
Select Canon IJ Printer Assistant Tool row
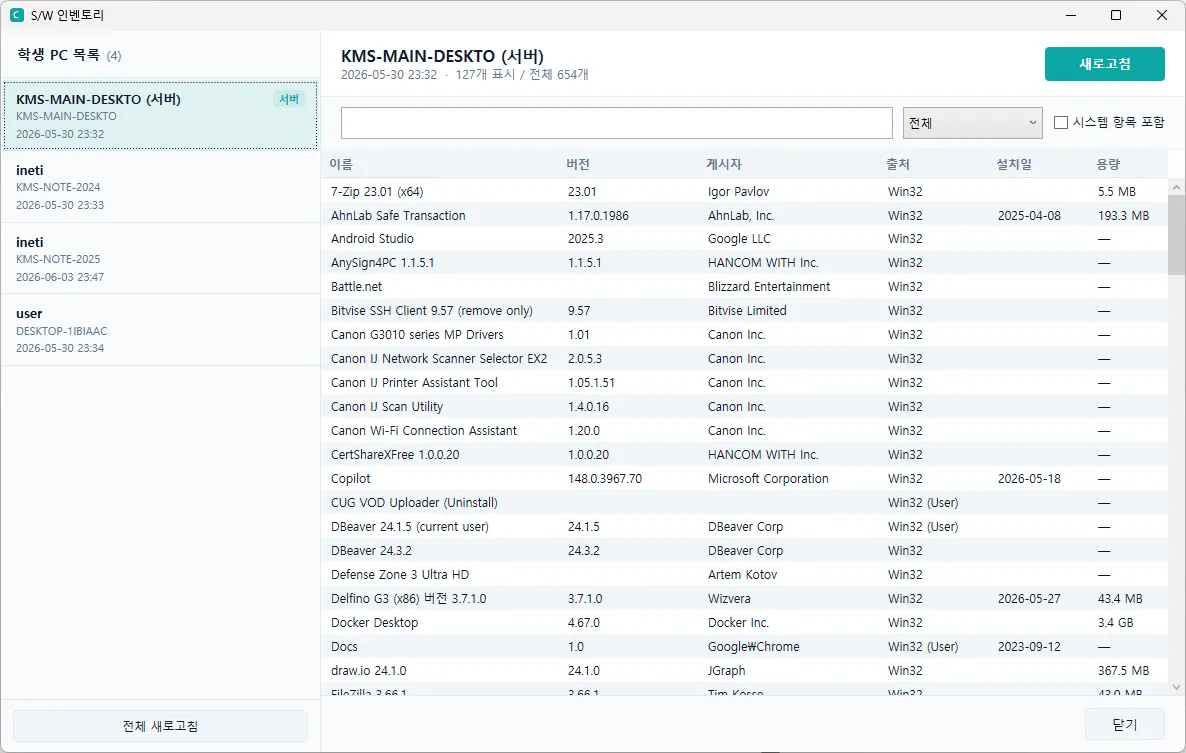coord(745,383)
